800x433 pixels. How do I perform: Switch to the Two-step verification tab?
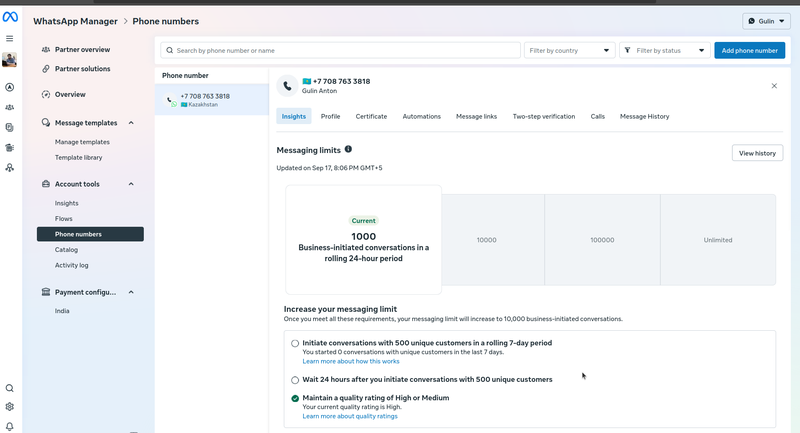(x=543, y=116)
